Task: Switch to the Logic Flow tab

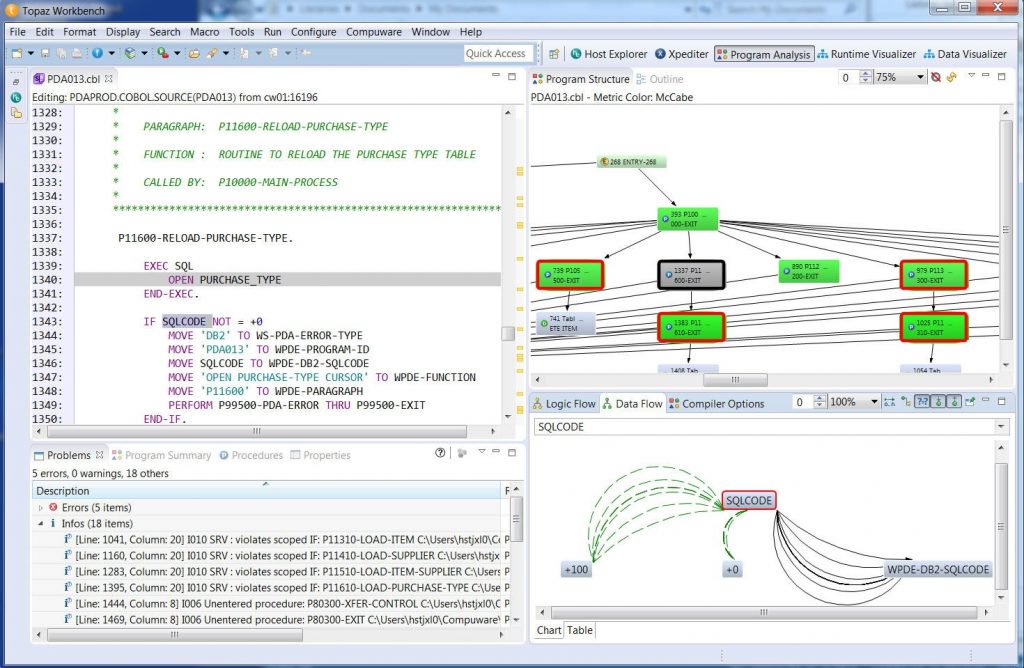Action: click(x=563, y=404)
